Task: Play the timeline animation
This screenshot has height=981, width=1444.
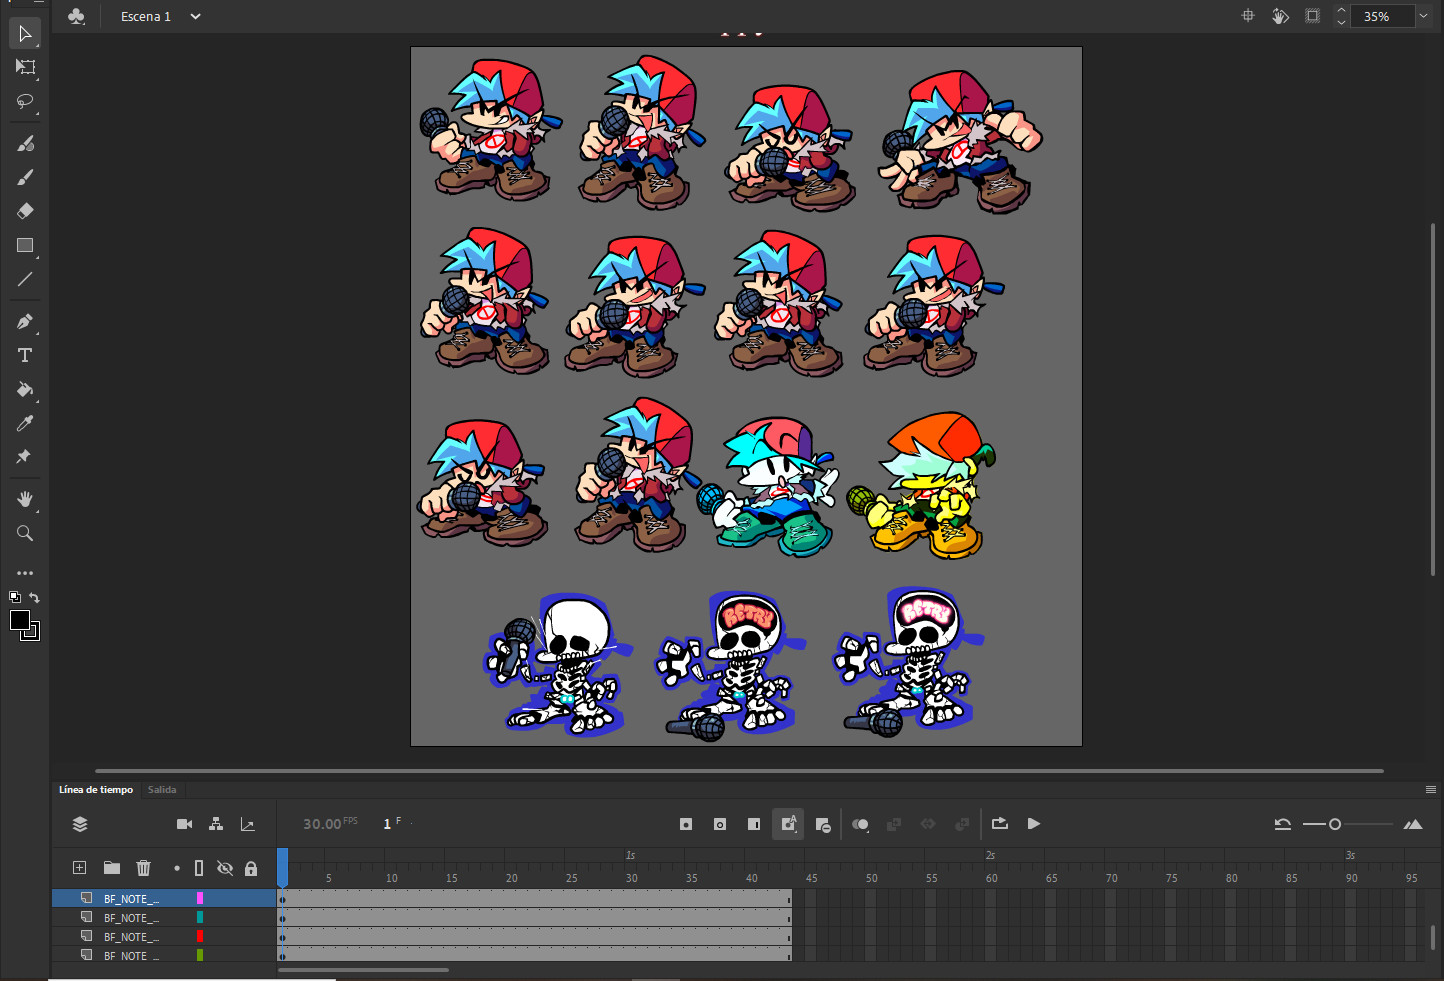Action: point(1034,824)
